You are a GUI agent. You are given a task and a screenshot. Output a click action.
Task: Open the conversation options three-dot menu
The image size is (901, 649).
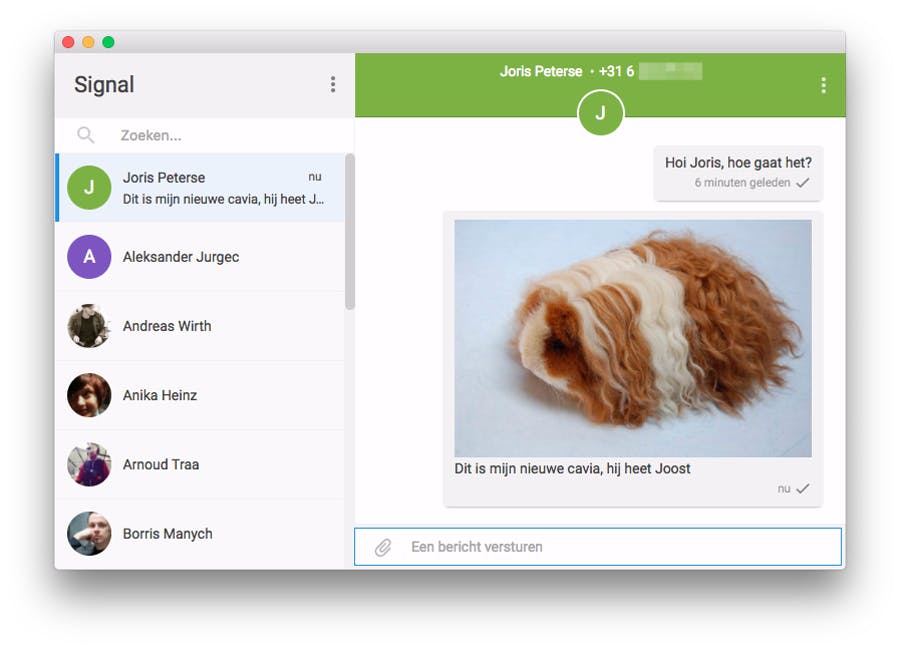pos(823,85)
